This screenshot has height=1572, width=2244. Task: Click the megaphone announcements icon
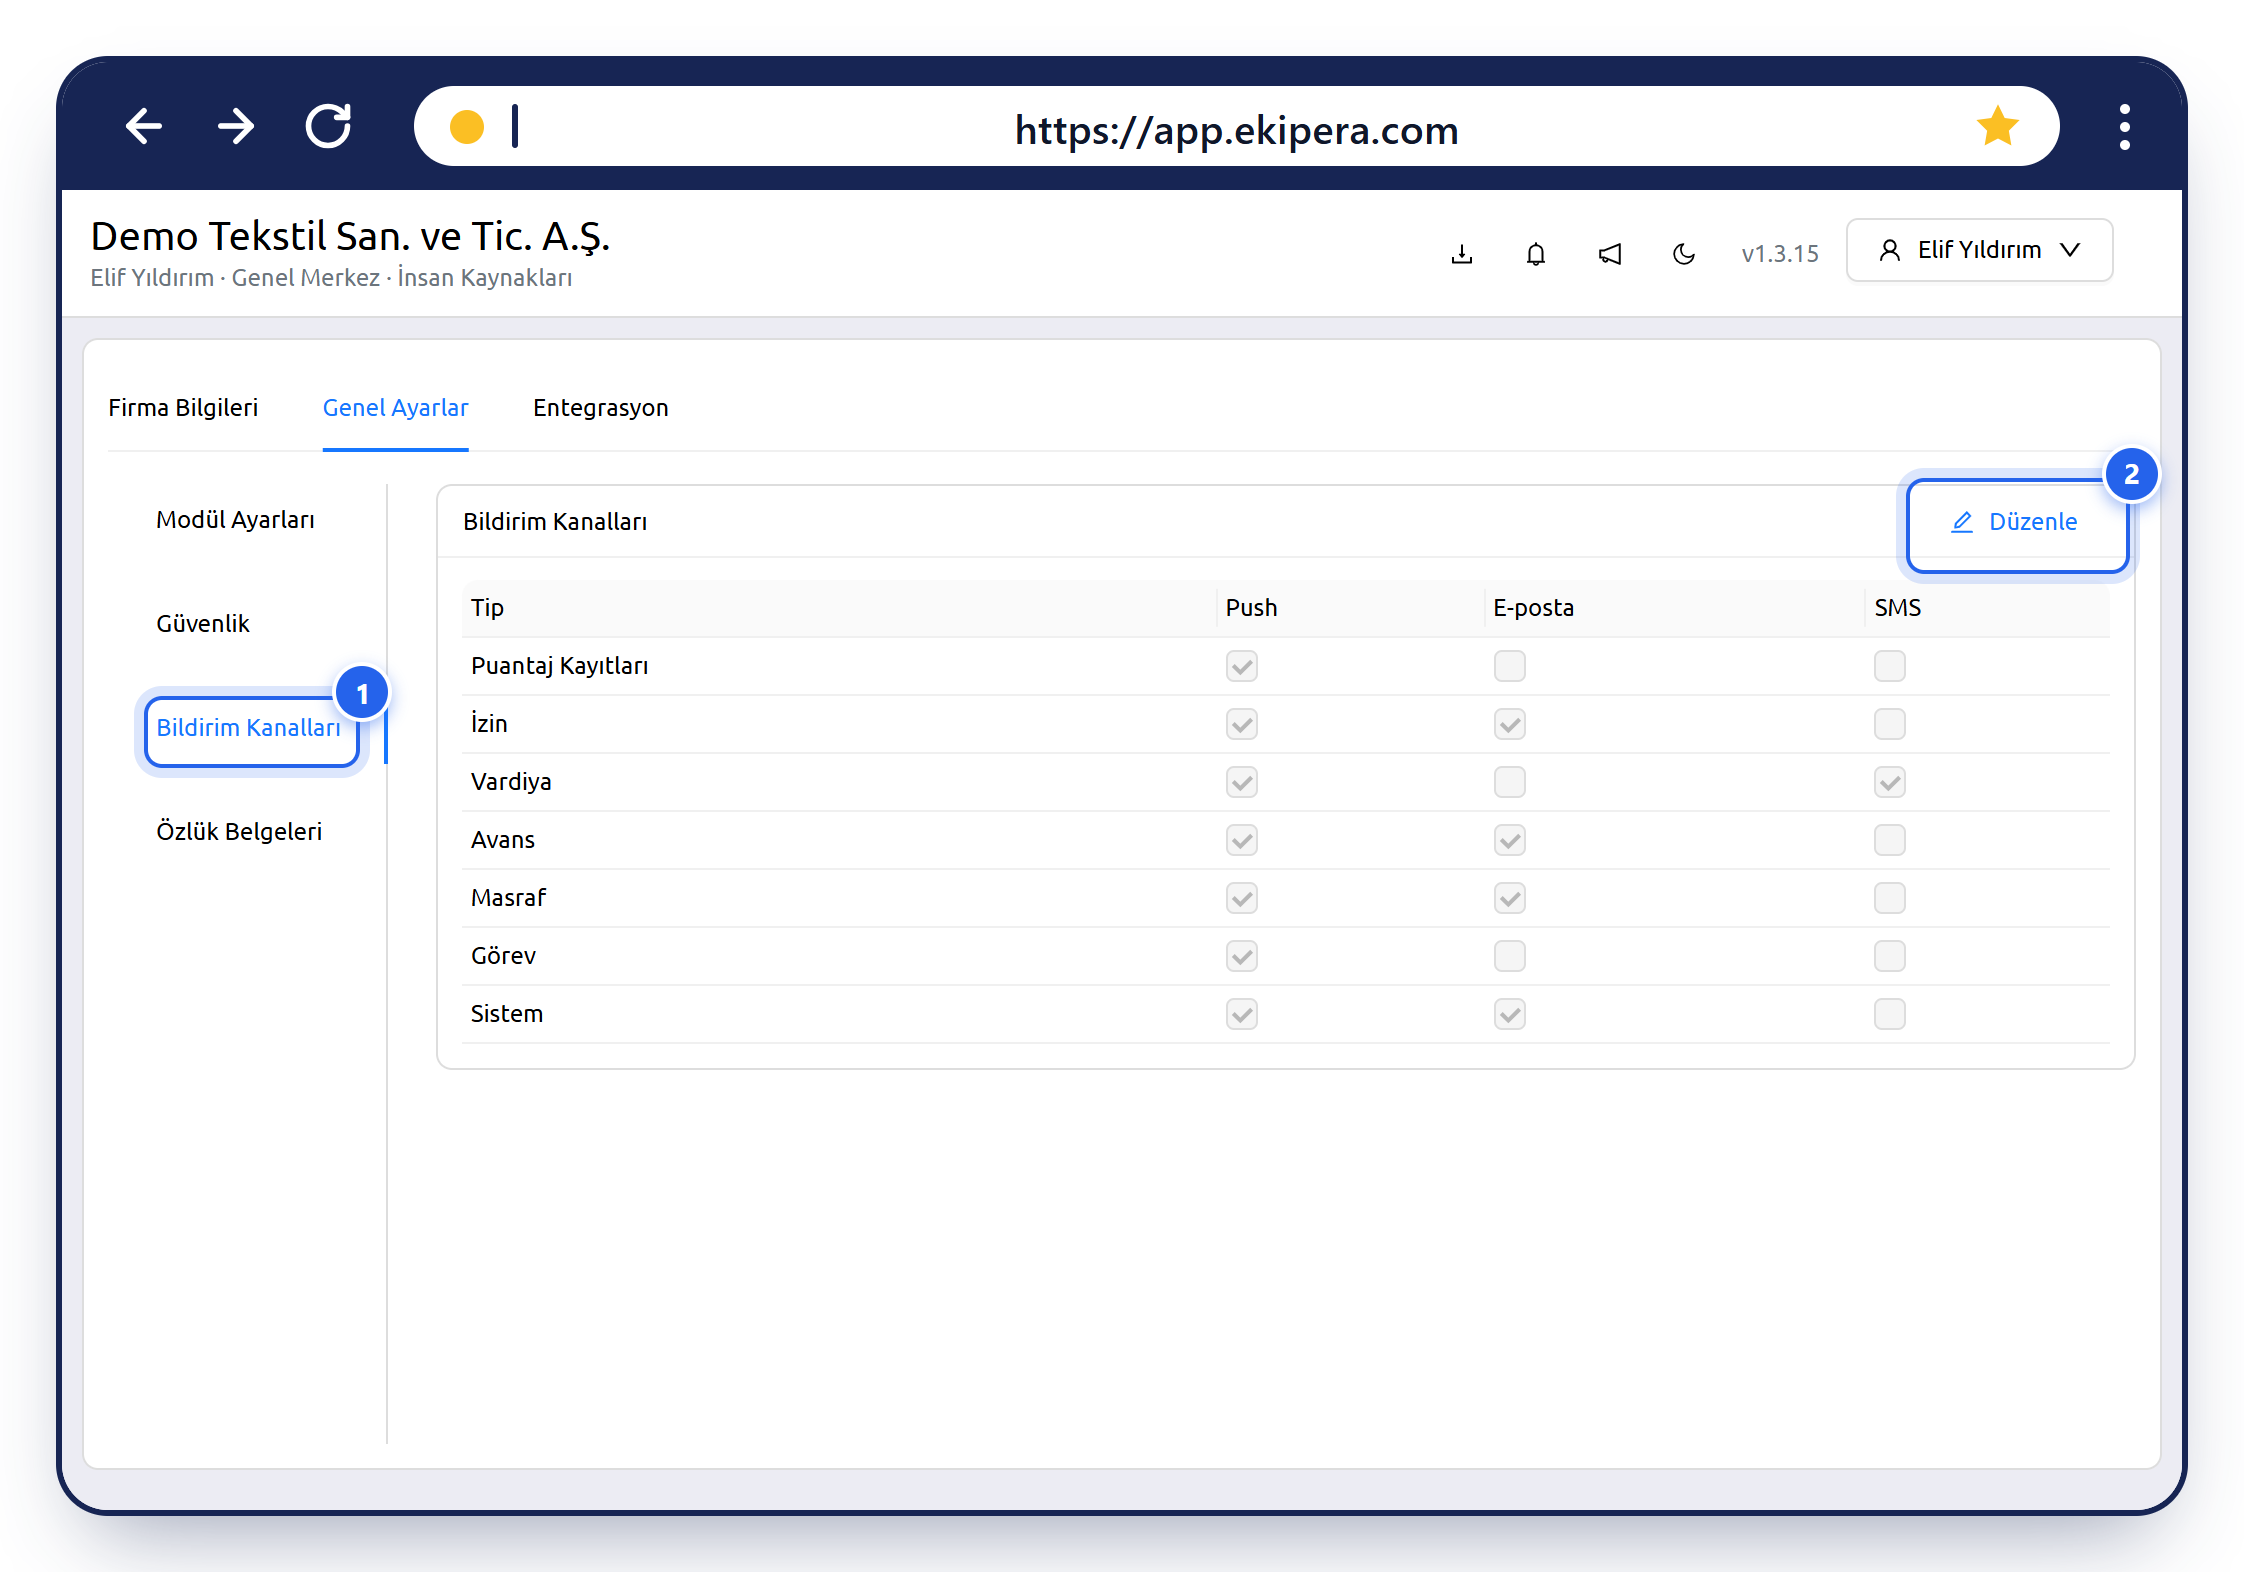pyautogui.click(x=1610, y=254)
